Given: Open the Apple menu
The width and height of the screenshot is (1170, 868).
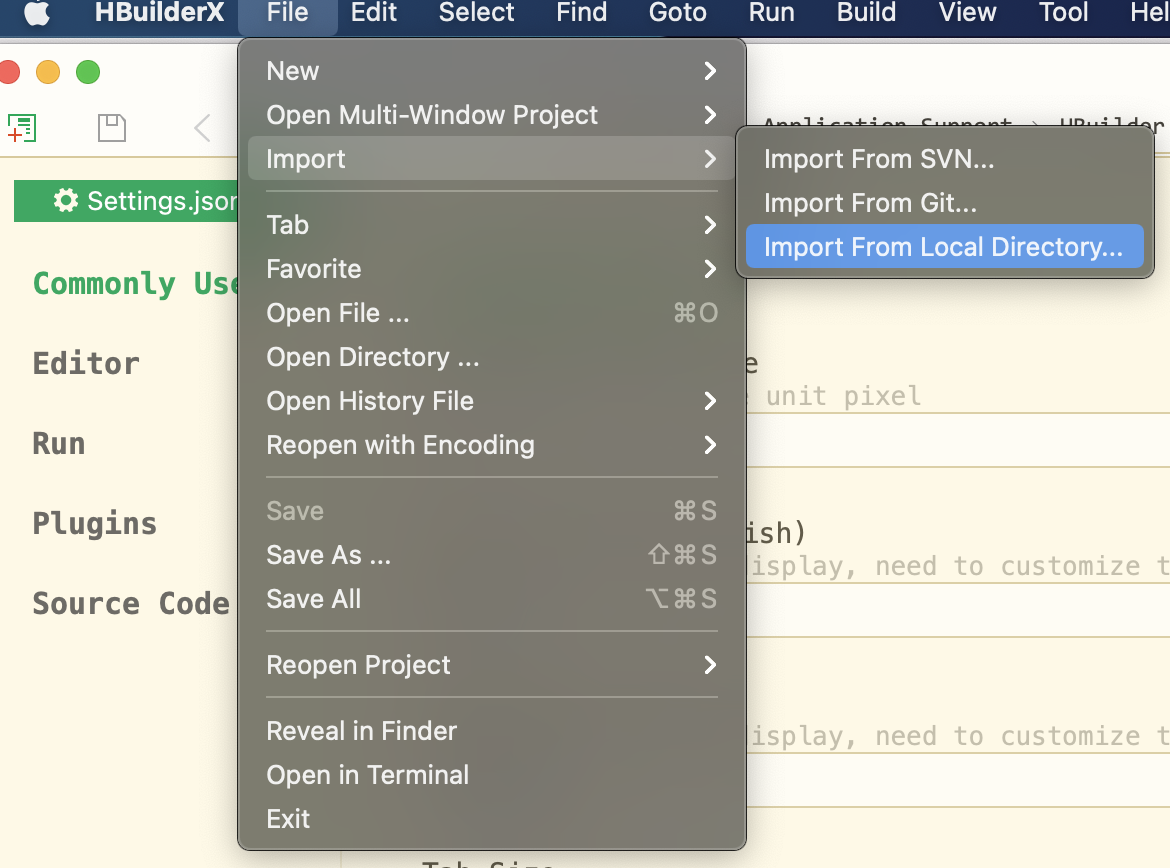Looking at the screenshot, I should tap(37, 13).
